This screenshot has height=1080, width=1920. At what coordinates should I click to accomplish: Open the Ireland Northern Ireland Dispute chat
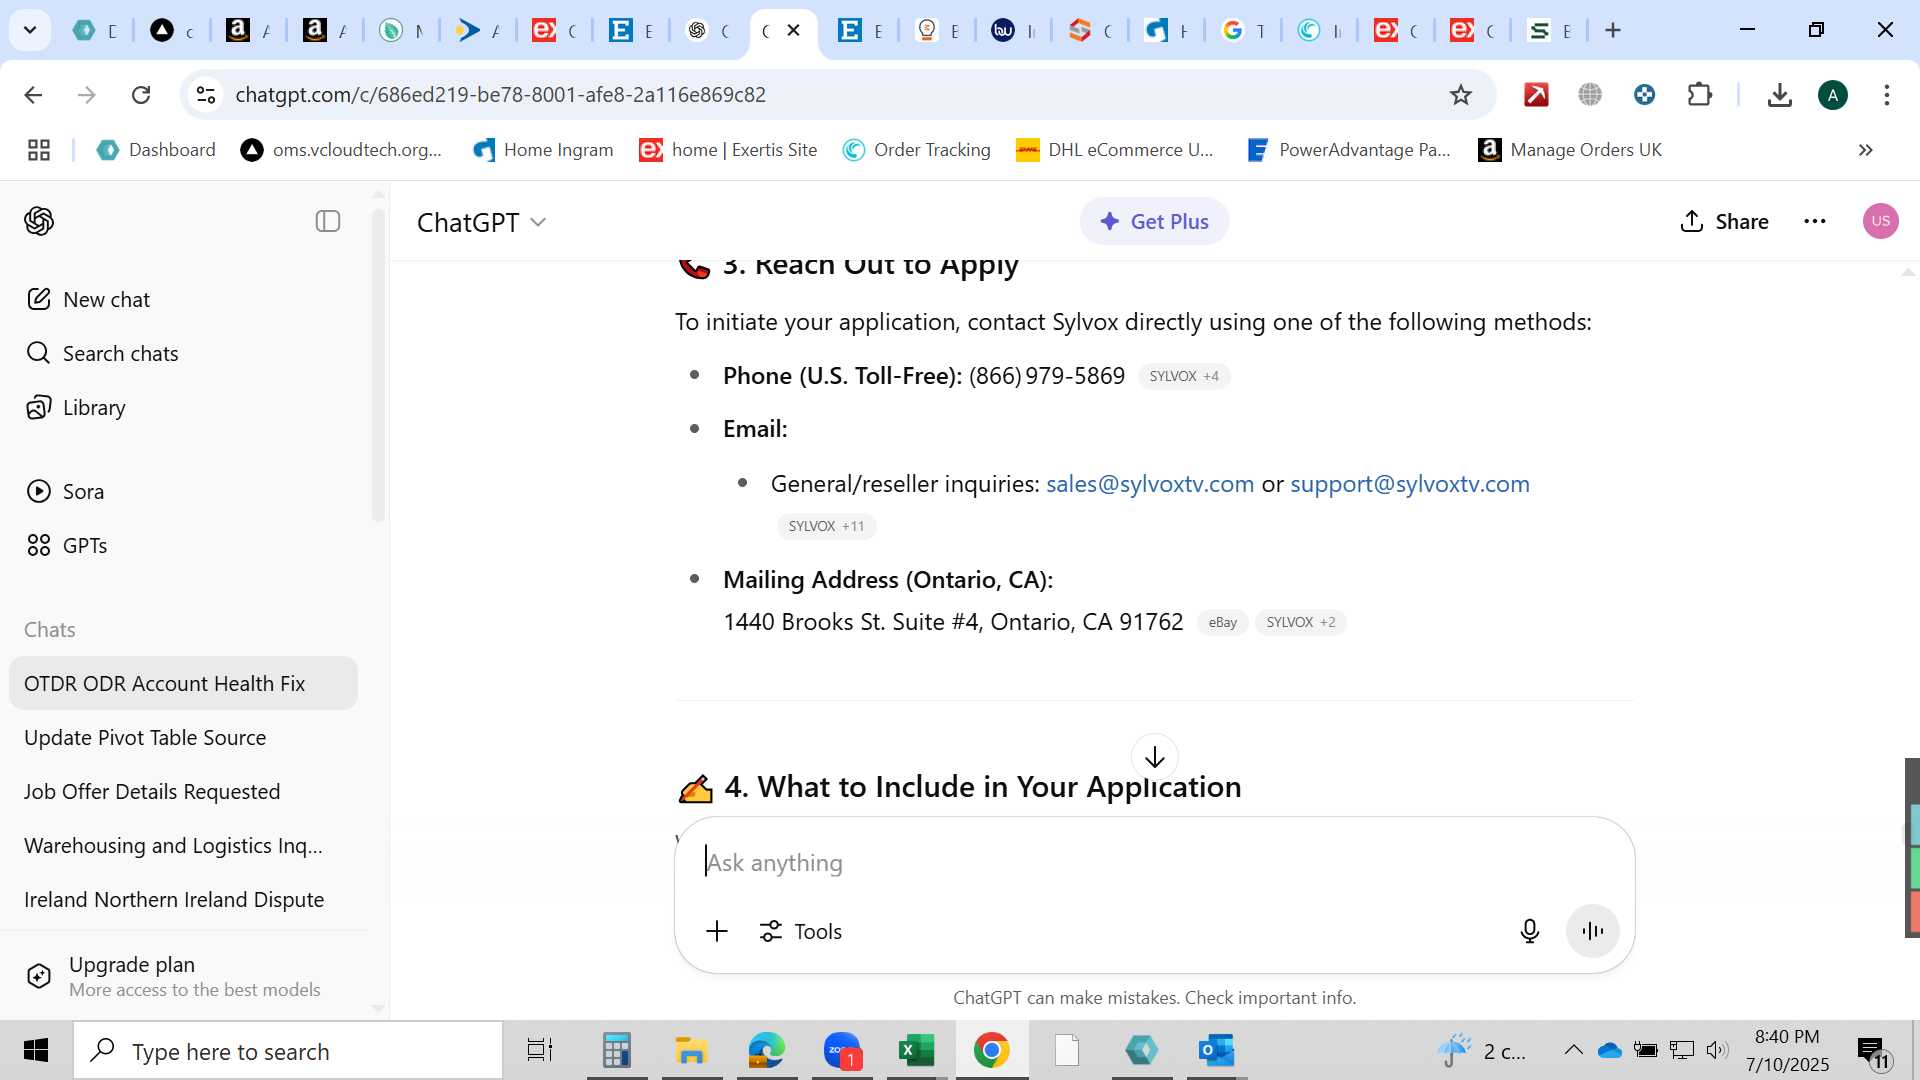coord(183,899)
